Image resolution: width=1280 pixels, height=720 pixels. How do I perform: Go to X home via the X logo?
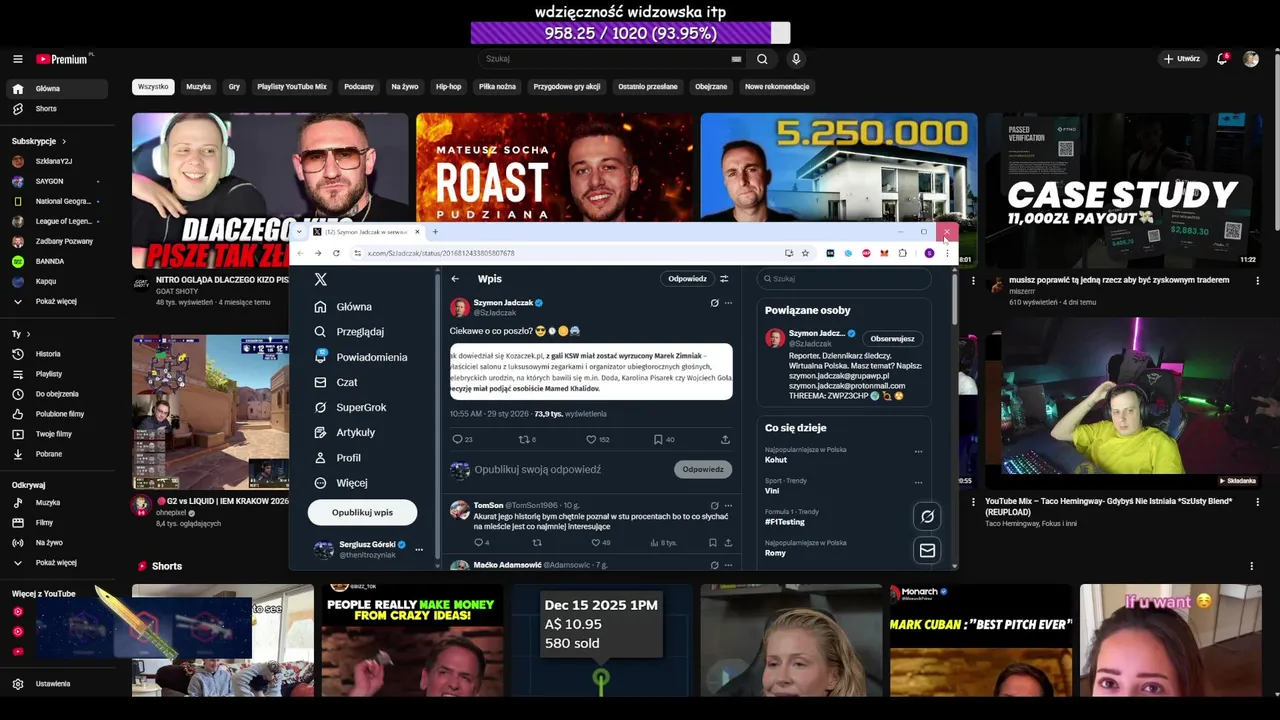click(x=320, y=280)
